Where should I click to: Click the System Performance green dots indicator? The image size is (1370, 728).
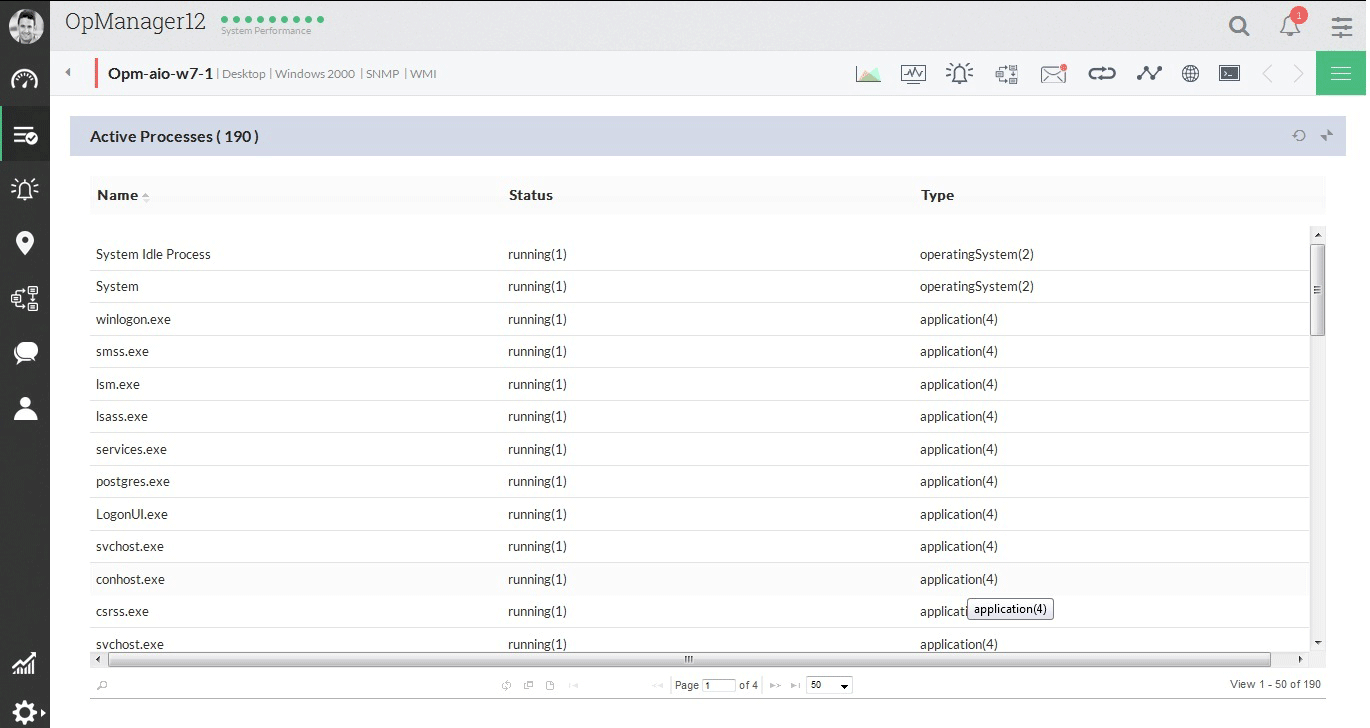[272, 19]
